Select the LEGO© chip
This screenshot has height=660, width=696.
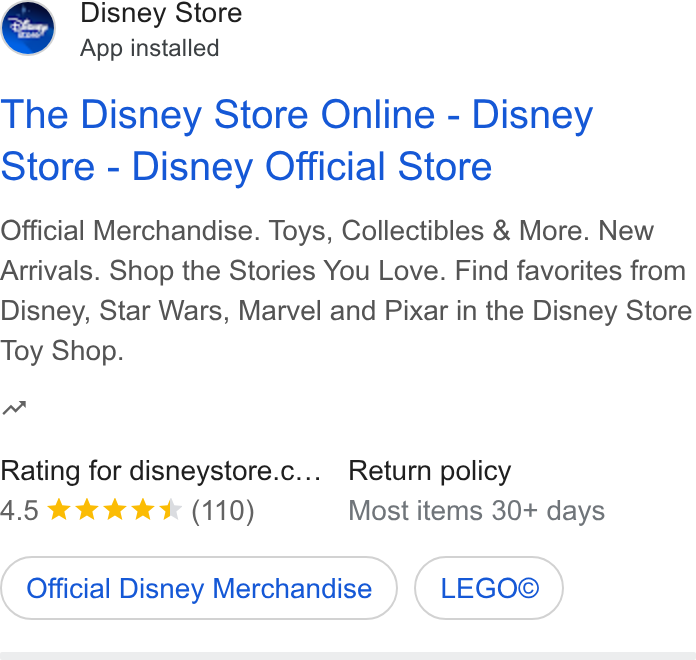click(489, 588)
